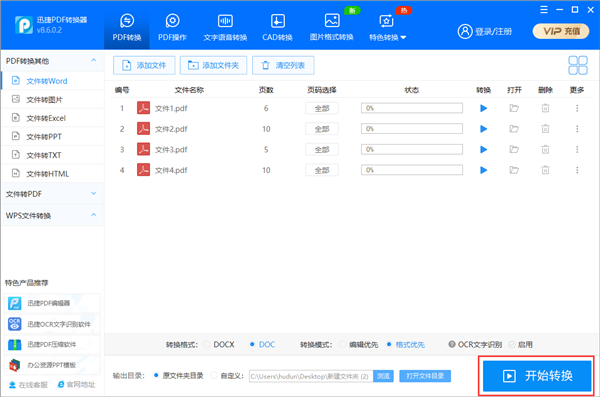The width and height of the screenshot is (600, 397).
Task: Open more options for 文件3.pdf
Action: click(577, 149)
